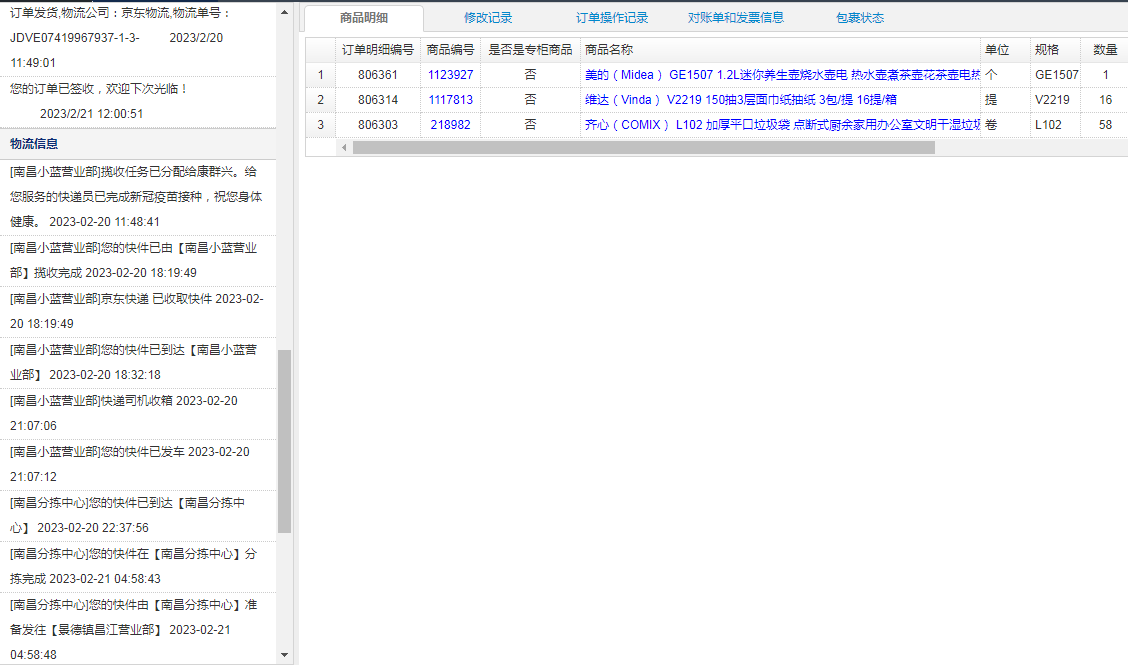
Task: Click the 您的快件已发车 logistics entry
Action: tap(138, 465)
